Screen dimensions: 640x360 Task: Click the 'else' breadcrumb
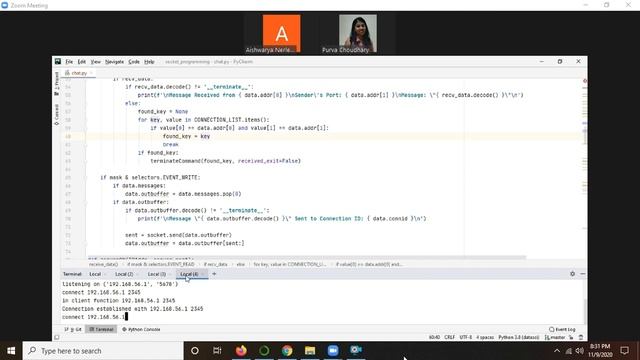(240, 264)
